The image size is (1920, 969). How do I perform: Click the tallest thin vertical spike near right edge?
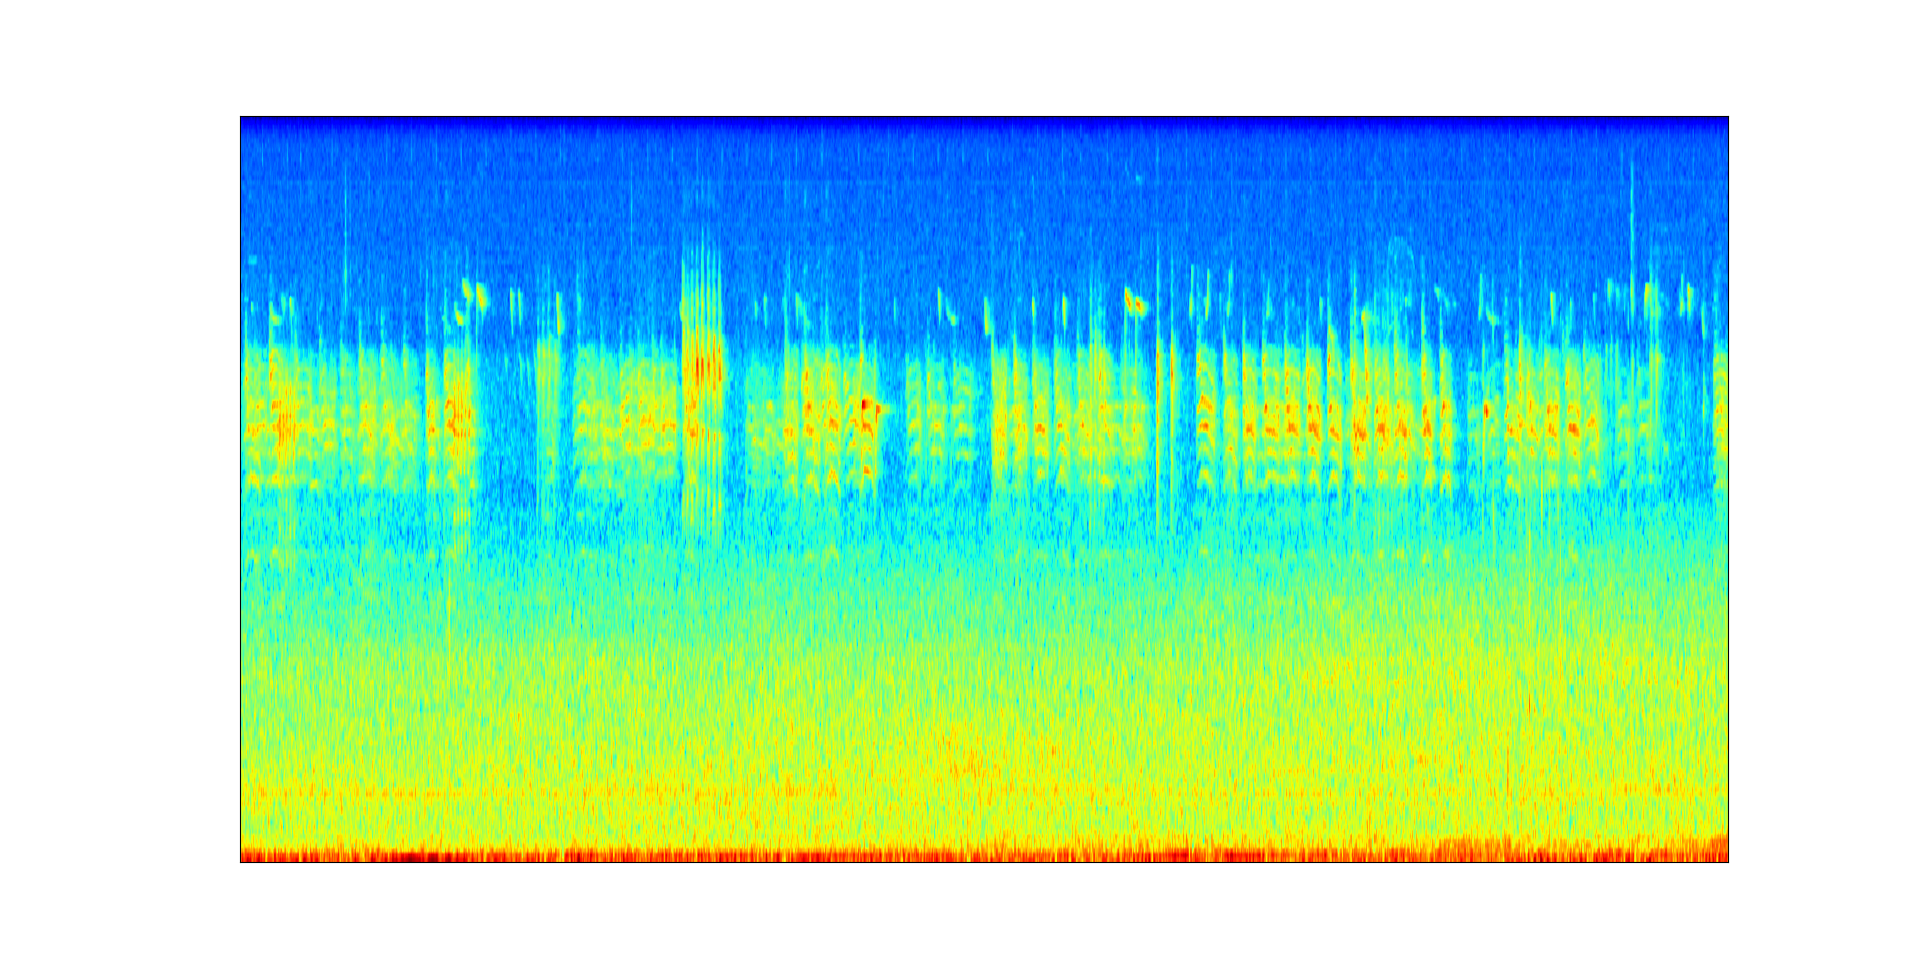(x=1632, y=230)
